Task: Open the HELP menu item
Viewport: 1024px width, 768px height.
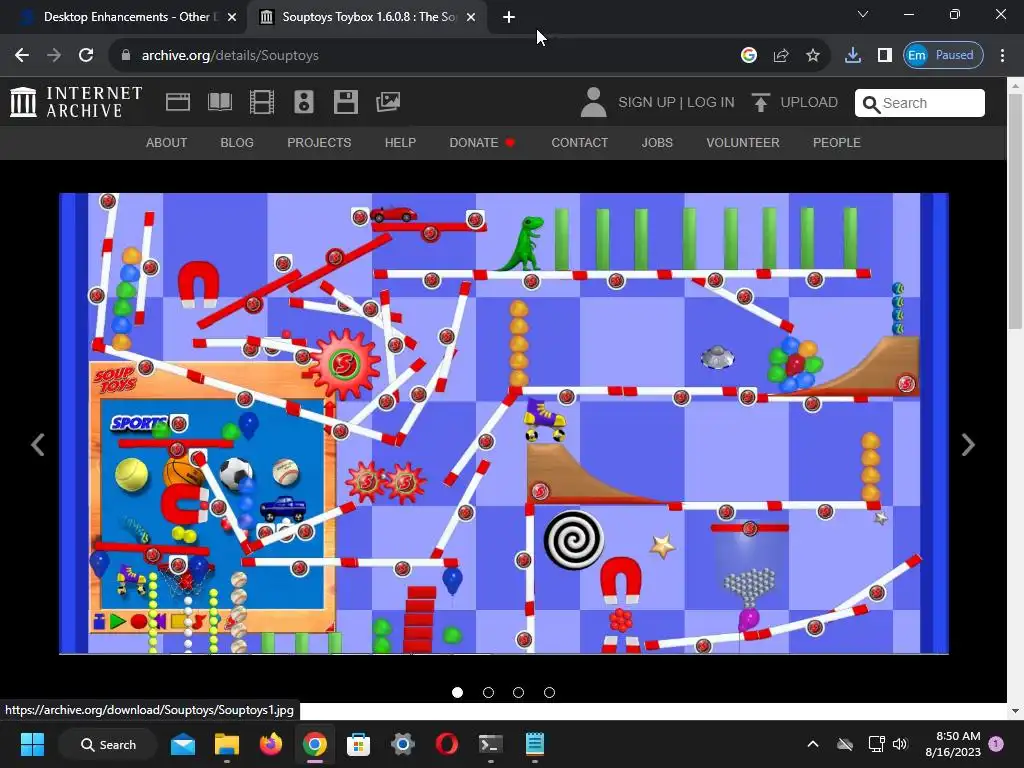Action: point(400,142)
